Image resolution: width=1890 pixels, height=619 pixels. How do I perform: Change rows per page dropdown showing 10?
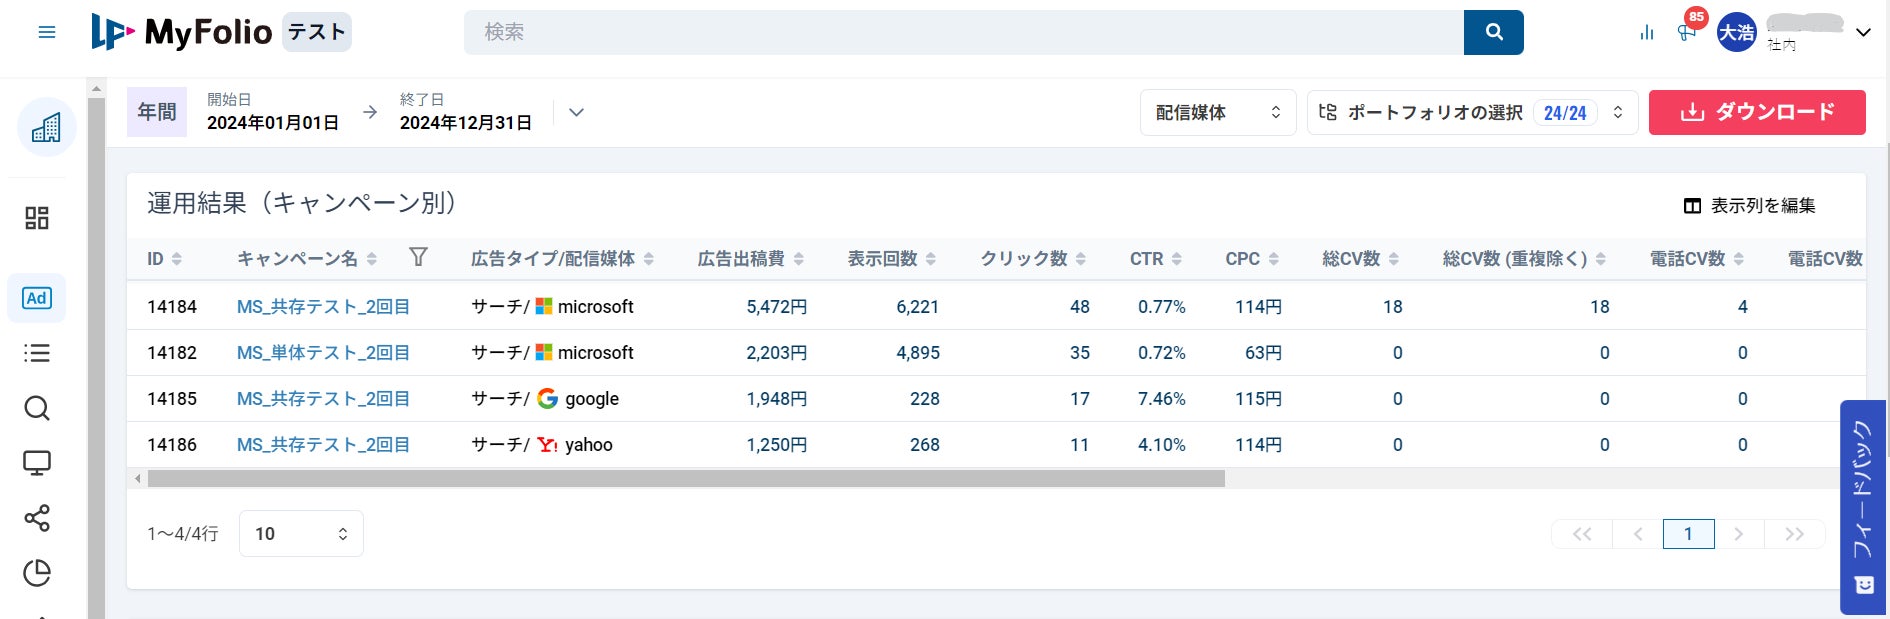coord(301,534)
